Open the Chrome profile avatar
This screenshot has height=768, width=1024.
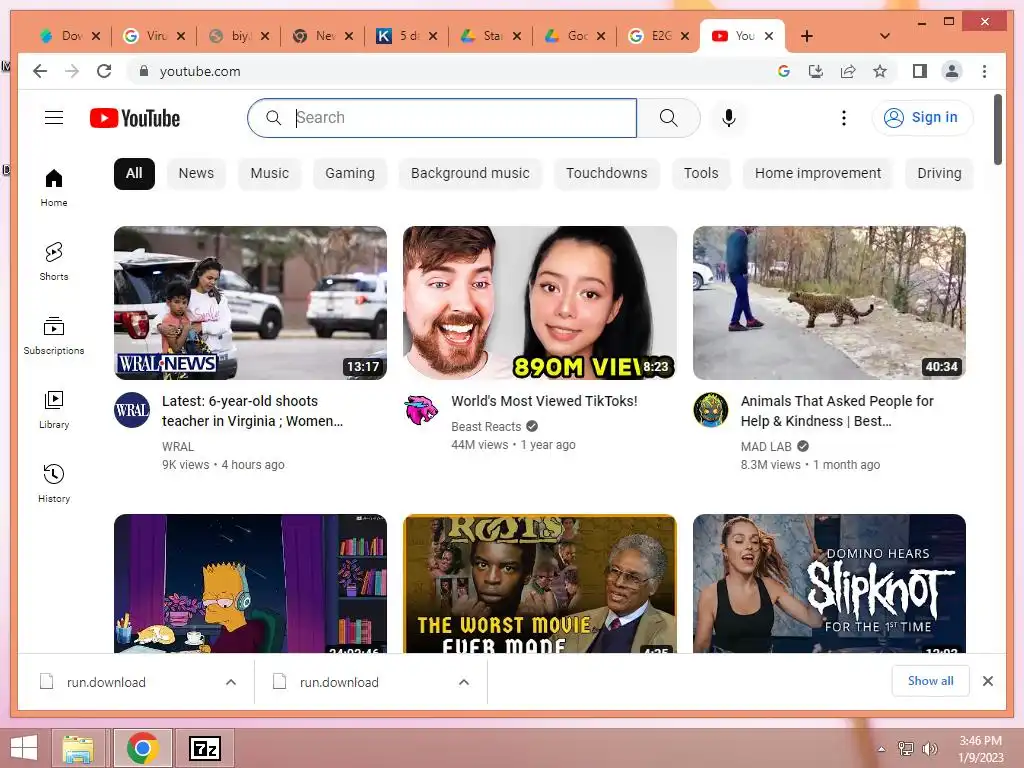952,71
